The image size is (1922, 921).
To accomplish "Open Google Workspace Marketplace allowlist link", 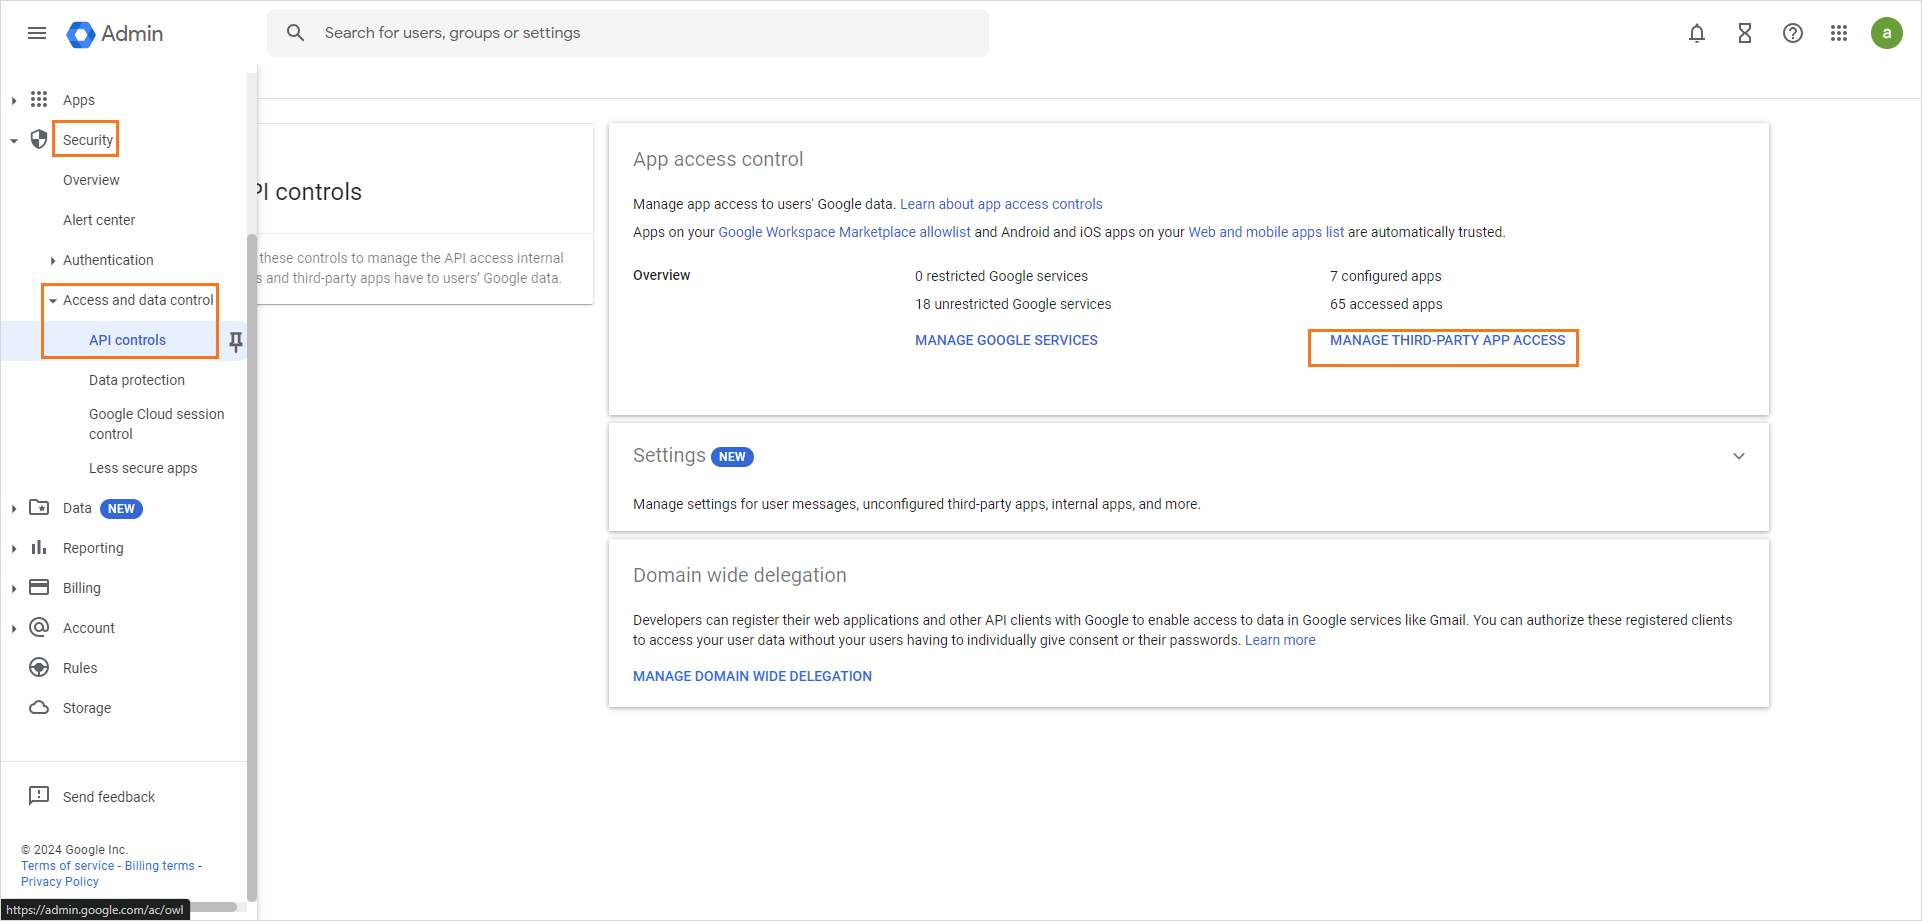I will 844,232.
